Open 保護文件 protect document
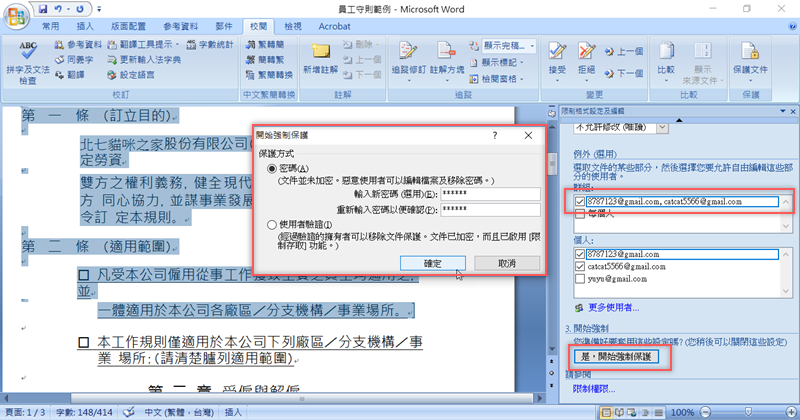The height and width of the screenshot is (420, 800). click(x=750, y=61)
